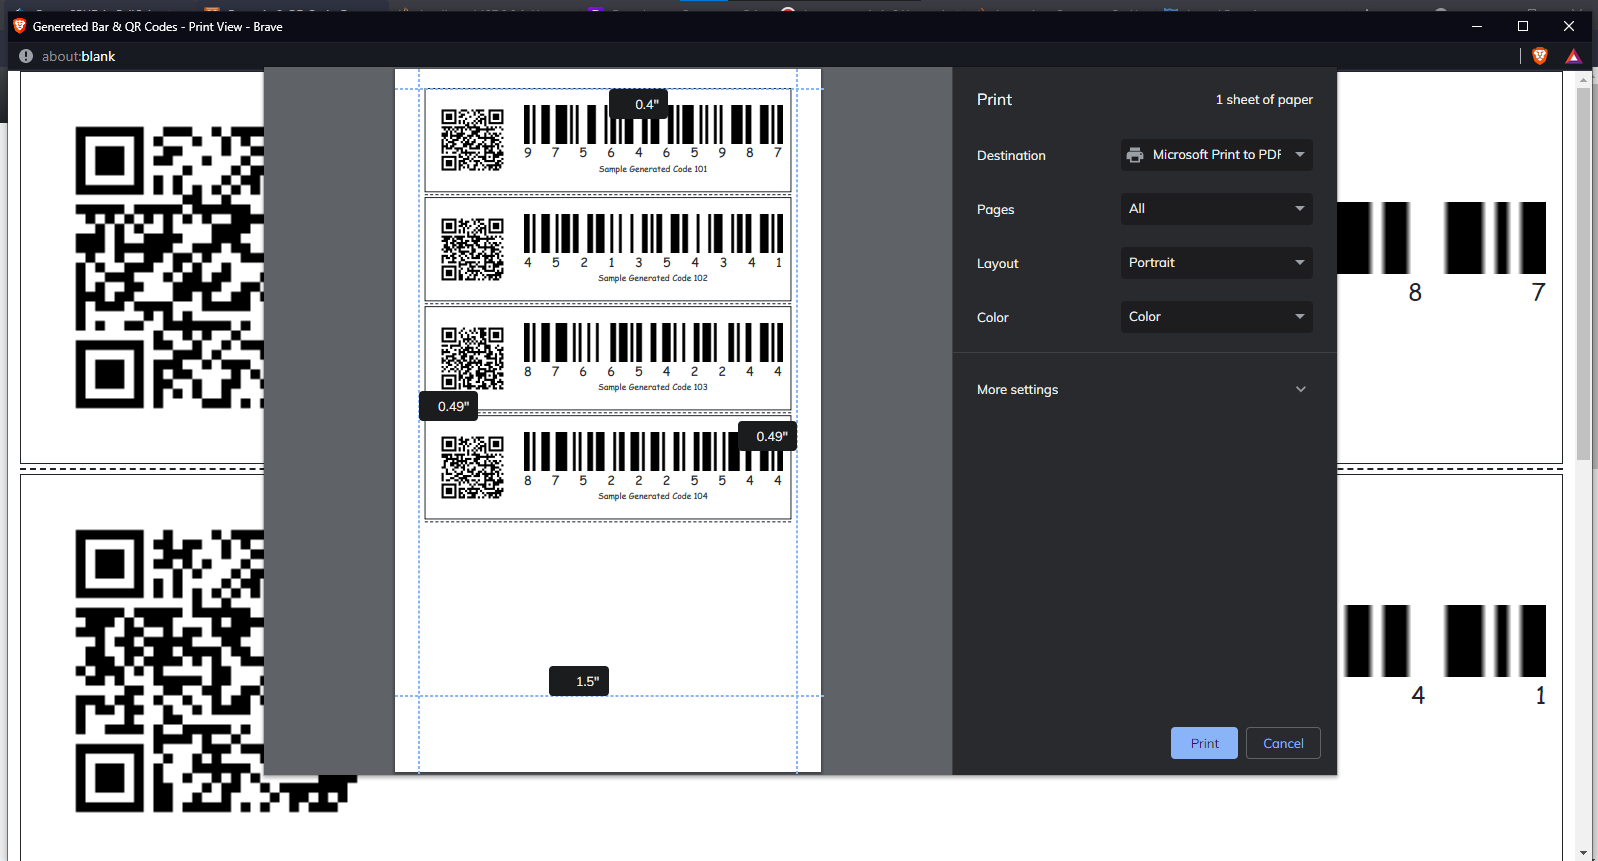Click the scrollbar down arrow

[x=1582, y=853]
